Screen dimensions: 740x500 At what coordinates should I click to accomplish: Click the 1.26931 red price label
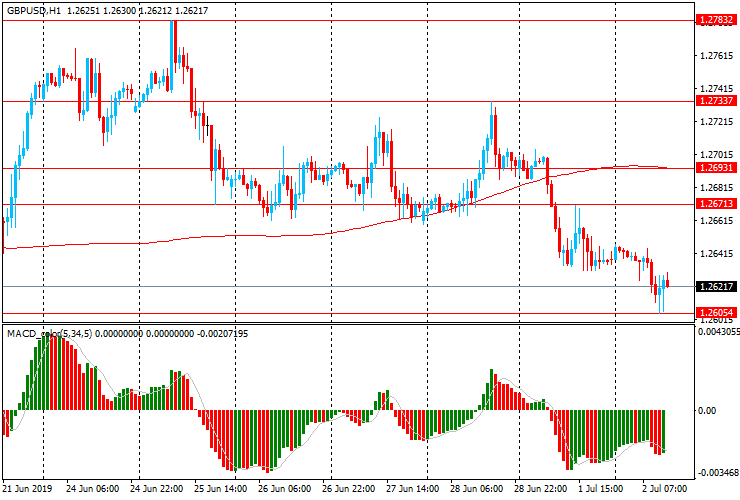[x=716, y=168]
